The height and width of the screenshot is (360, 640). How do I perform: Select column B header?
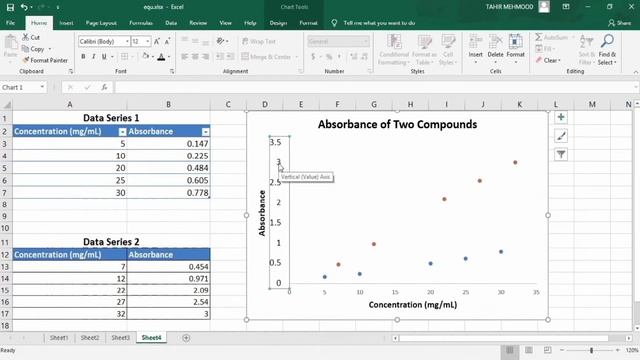click(x=168, y=104)
